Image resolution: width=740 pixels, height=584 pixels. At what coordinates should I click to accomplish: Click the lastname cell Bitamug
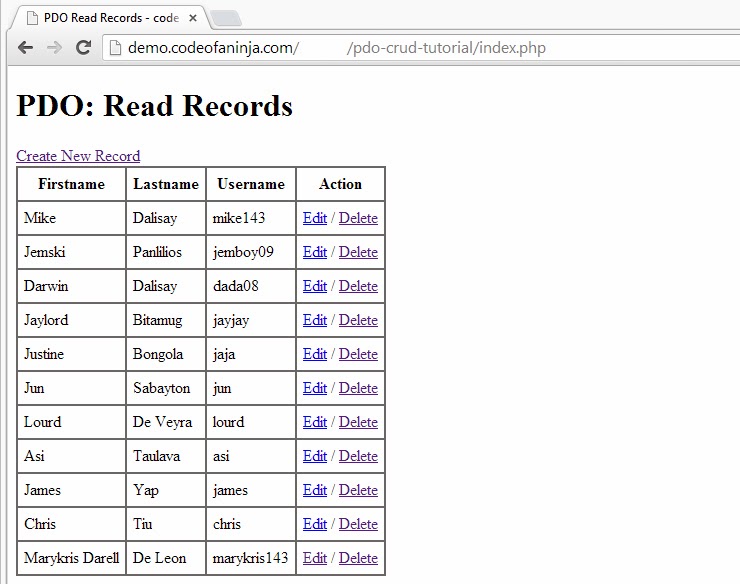click(x=166, y=320)
